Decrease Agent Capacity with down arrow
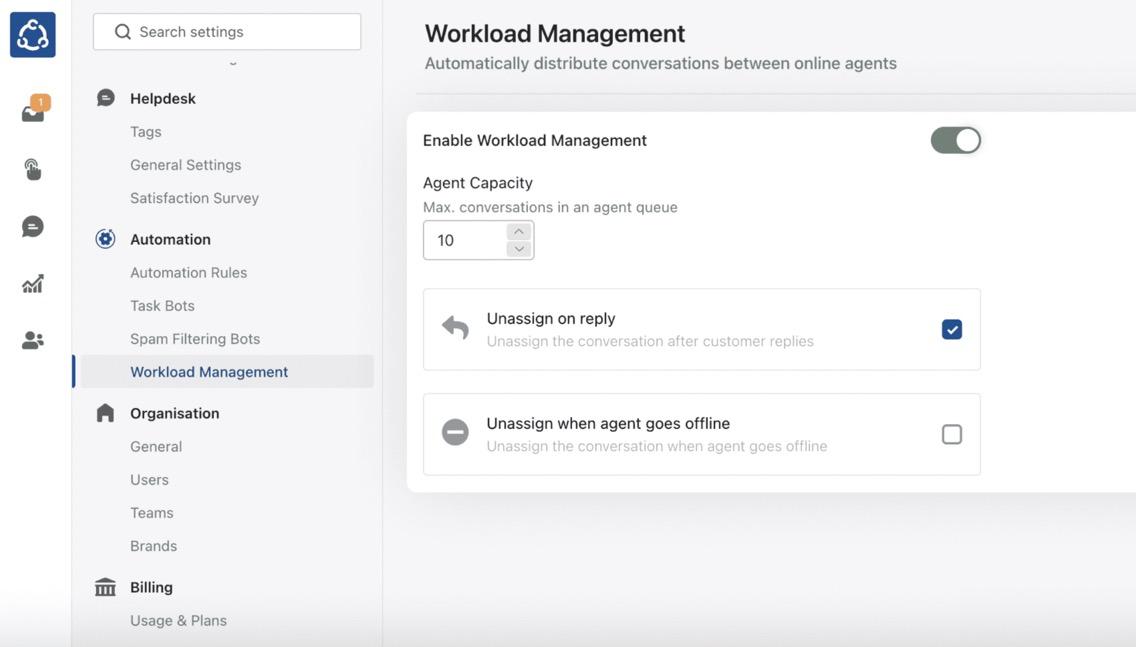The image size is (1136, 647). click(x=518, y=249)
